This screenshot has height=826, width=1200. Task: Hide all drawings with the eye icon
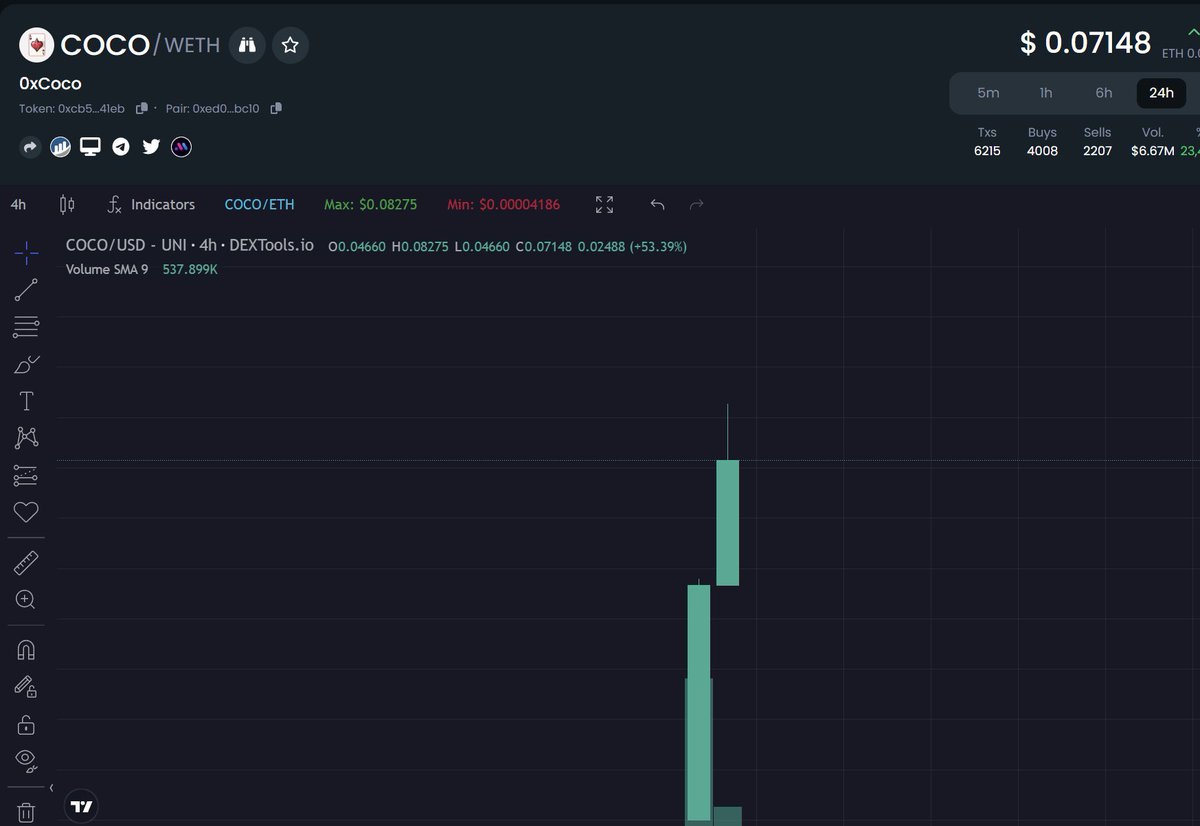(x=26, y=761)
